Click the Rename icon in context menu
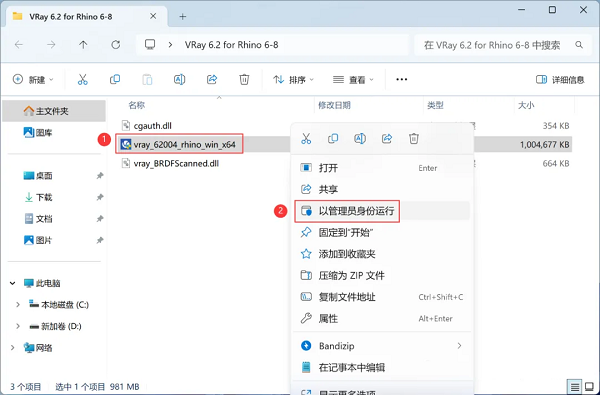This screenshot has height=395, width=600. [360, 139]
